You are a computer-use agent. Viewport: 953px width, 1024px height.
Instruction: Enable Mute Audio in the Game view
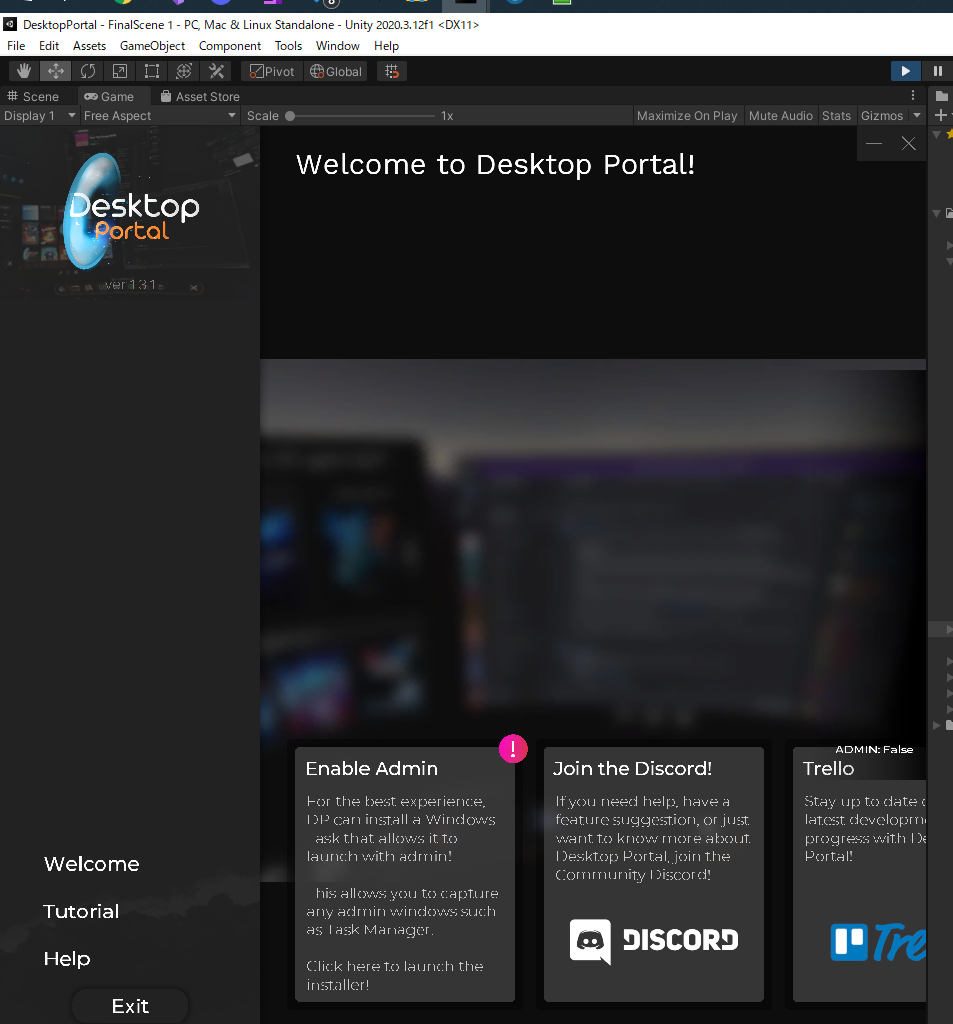(781, 115)
